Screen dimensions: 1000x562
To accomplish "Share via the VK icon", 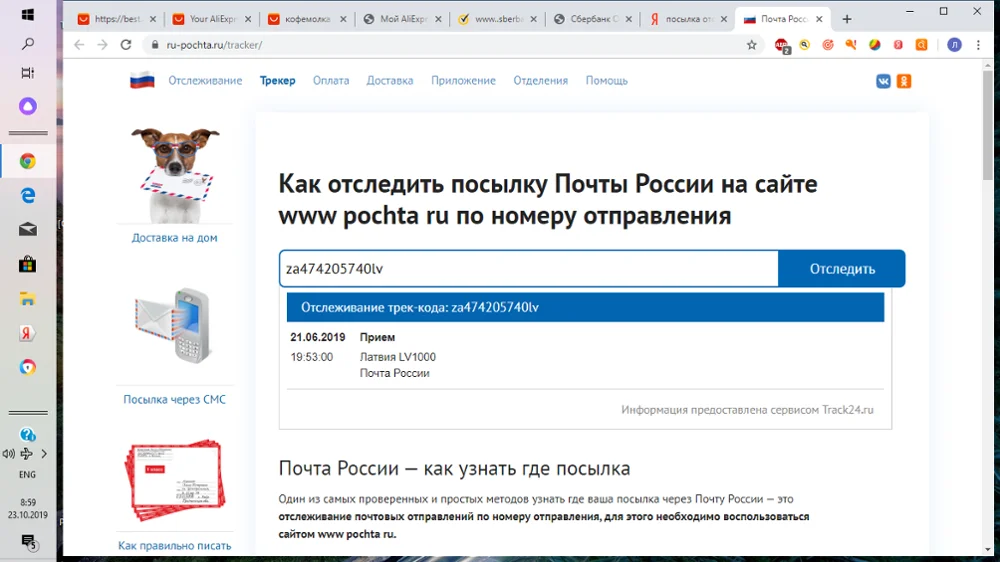I will tap(883, 81).
